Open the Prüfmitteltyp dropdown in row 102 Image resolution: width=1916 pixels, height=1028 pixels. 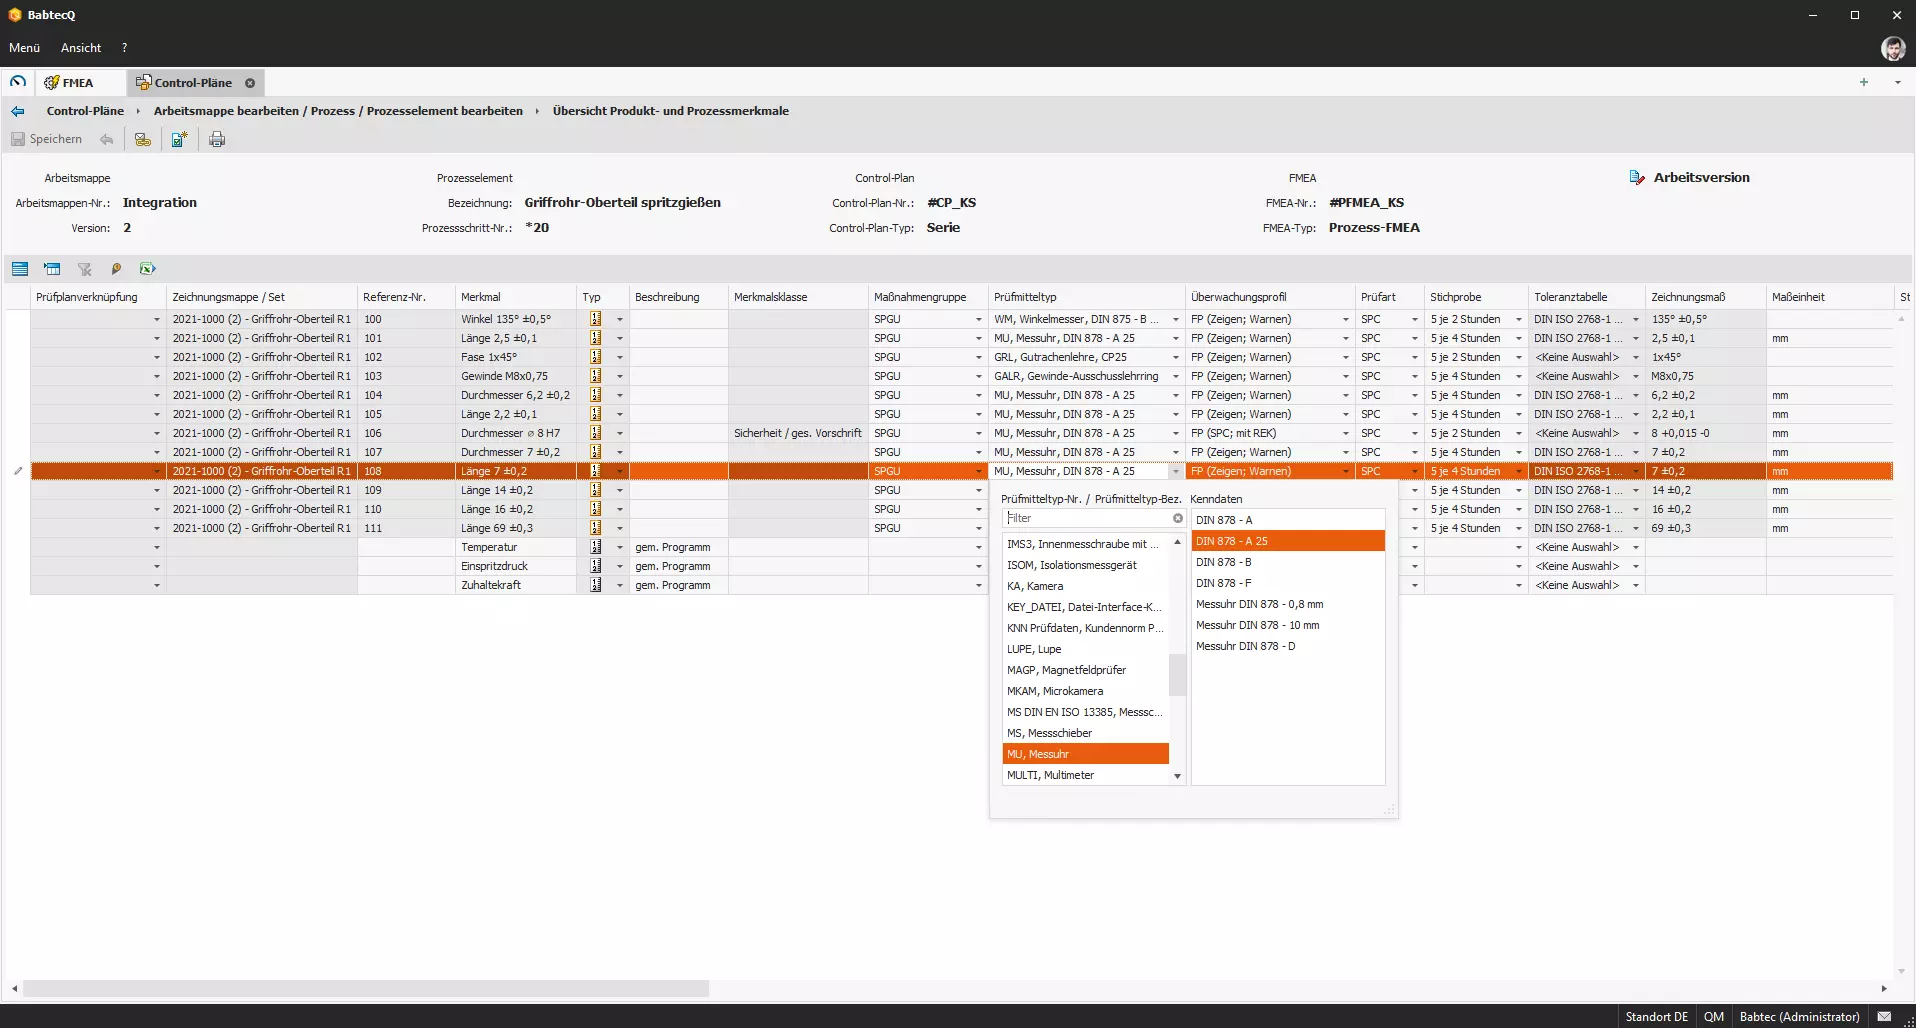point(1176,357)
